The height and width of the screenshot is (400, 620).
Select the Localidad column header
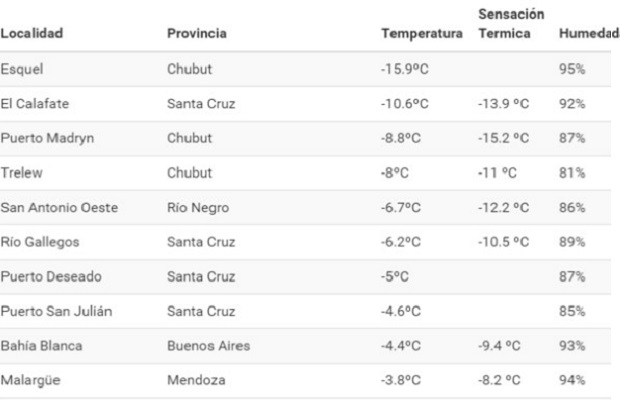(x=32, y=33)
